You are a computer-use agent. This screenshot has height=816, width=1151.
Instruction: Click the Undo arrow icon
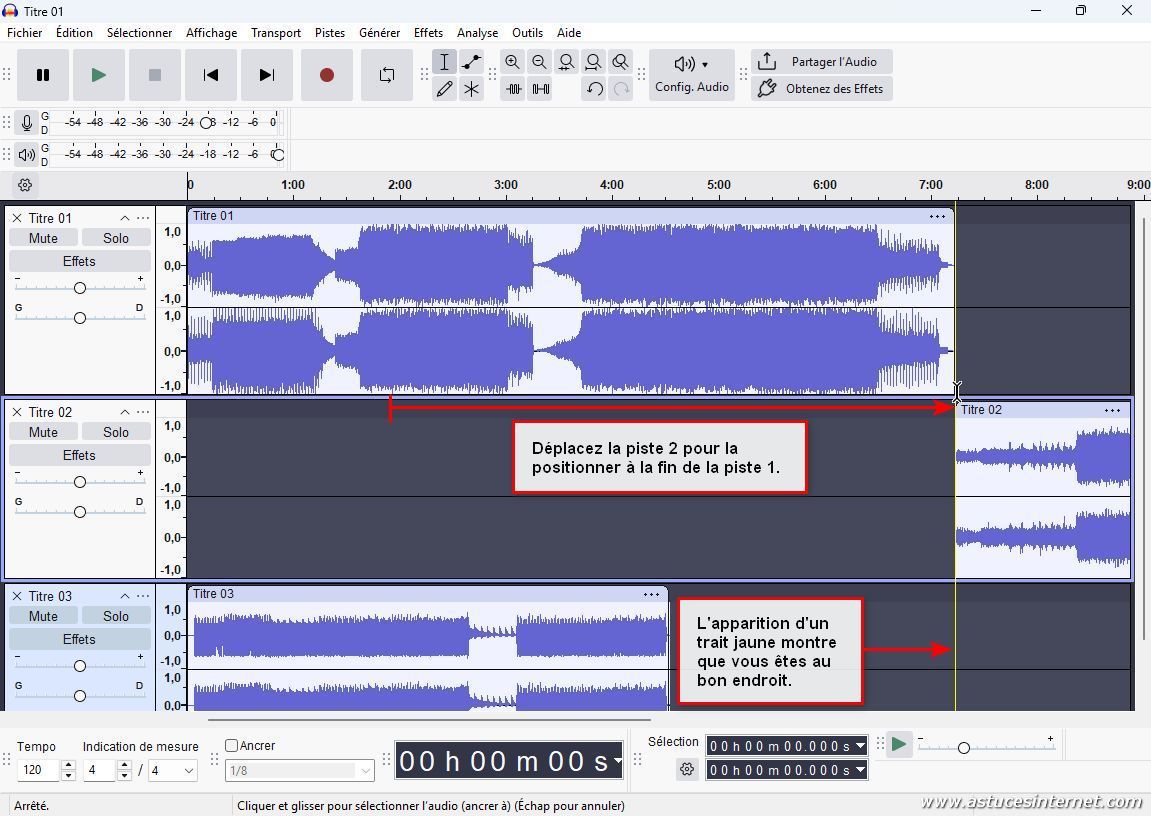[x=594, y=89]
